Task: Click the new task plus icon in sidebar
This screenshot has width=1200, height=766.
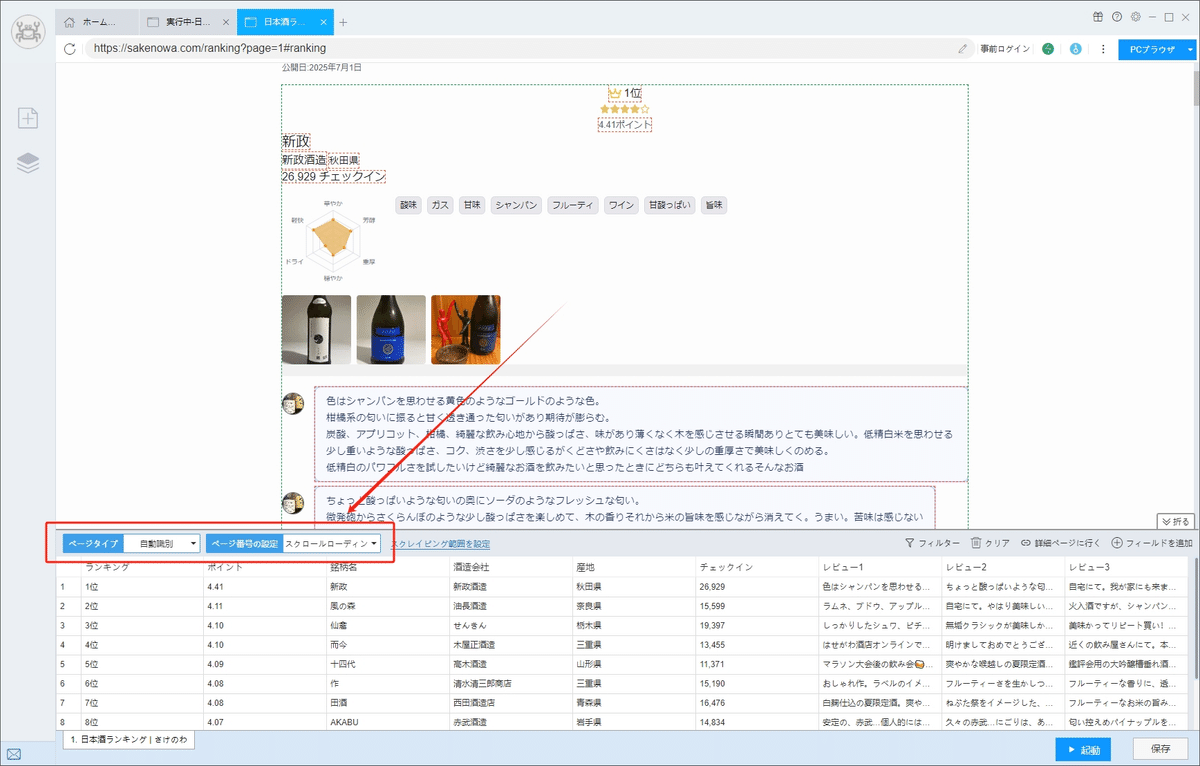Action: (28, 118)
